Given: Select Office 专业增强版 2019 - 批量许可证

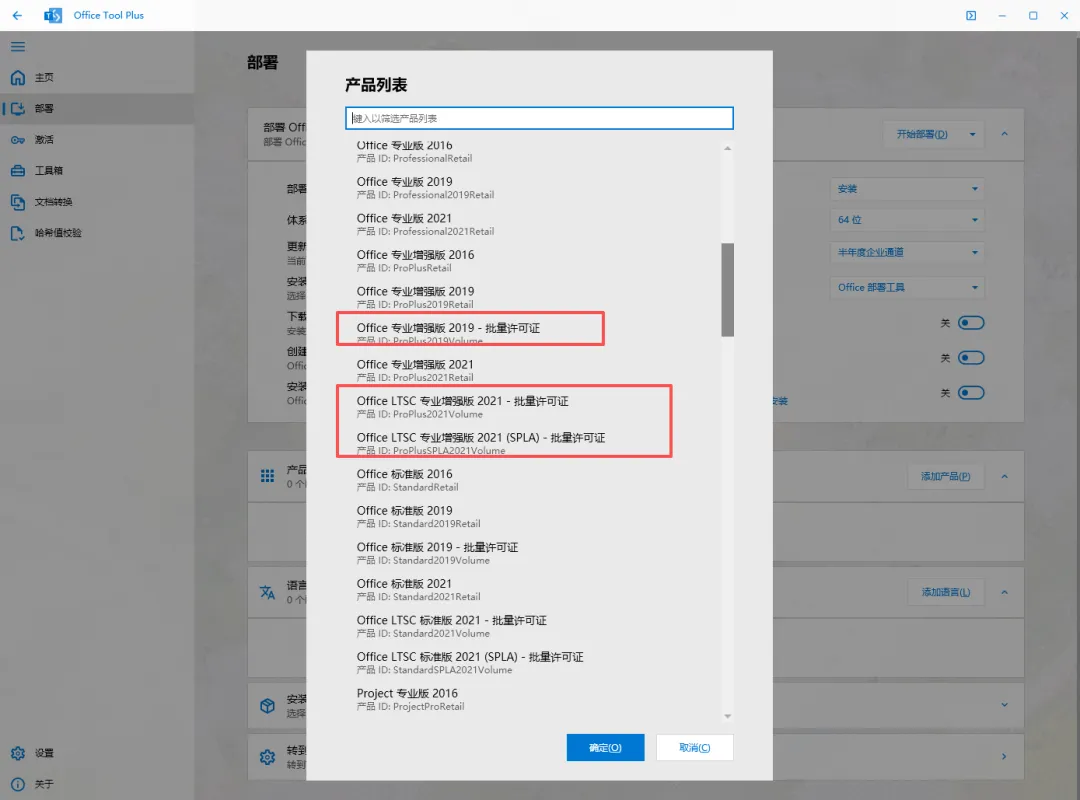Looking at the screenshot, I should [x=532, y=334].
